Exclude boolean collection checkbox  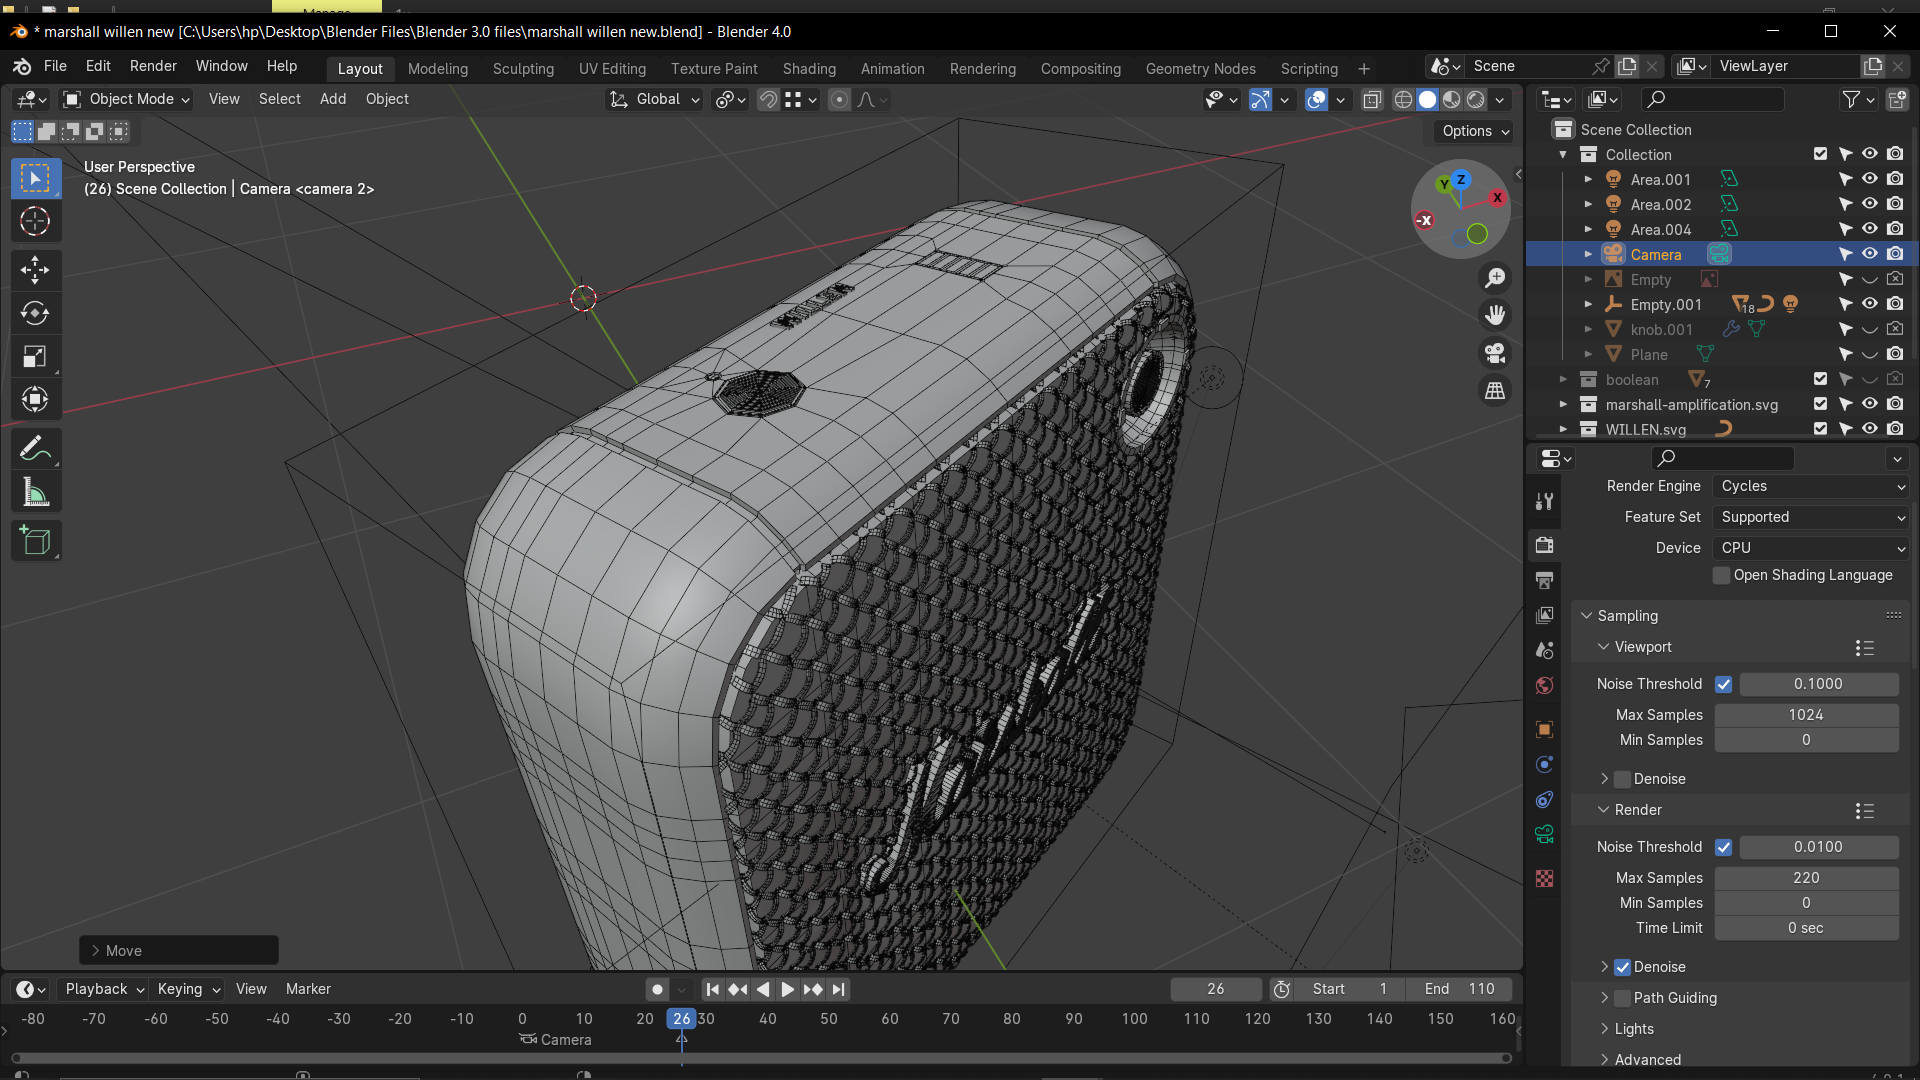click(1820, 379)
